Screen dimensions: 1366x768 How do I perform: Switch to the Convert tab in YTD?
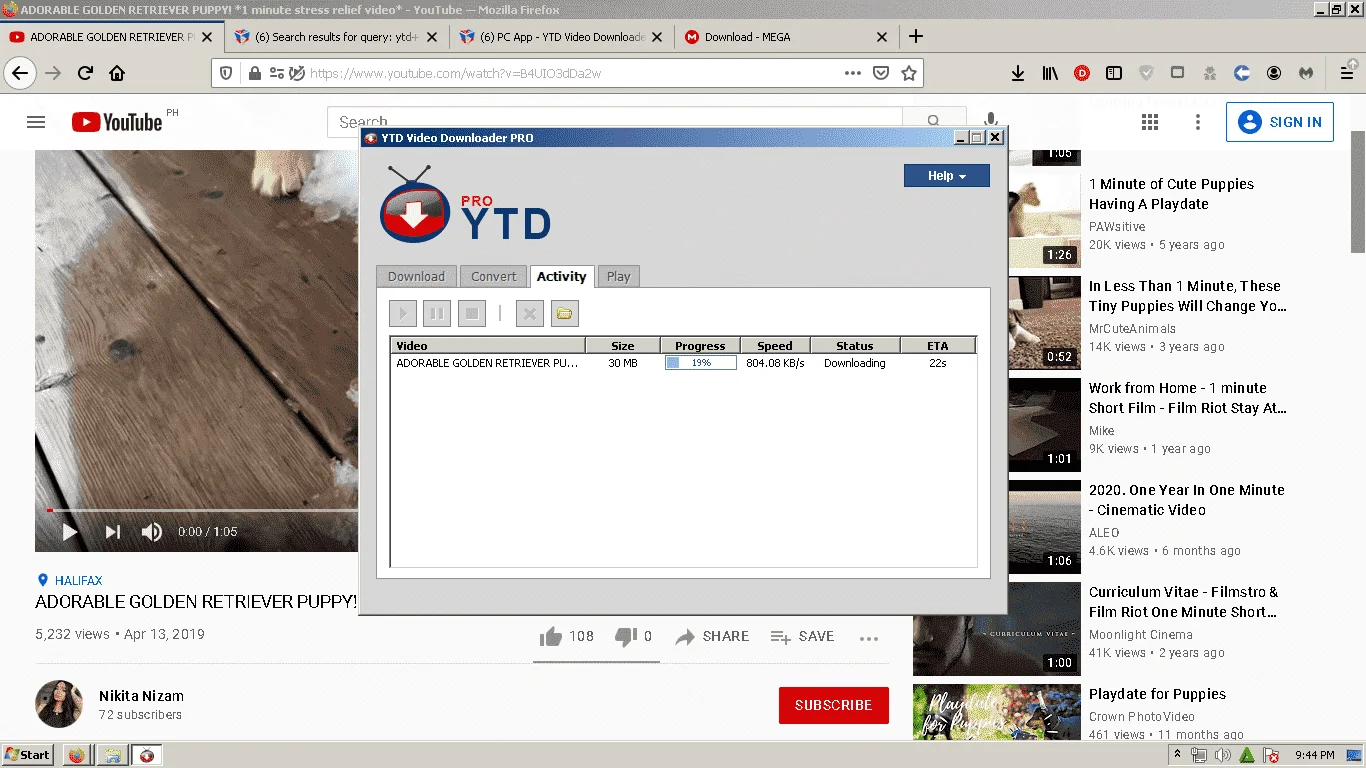(494, 277)
